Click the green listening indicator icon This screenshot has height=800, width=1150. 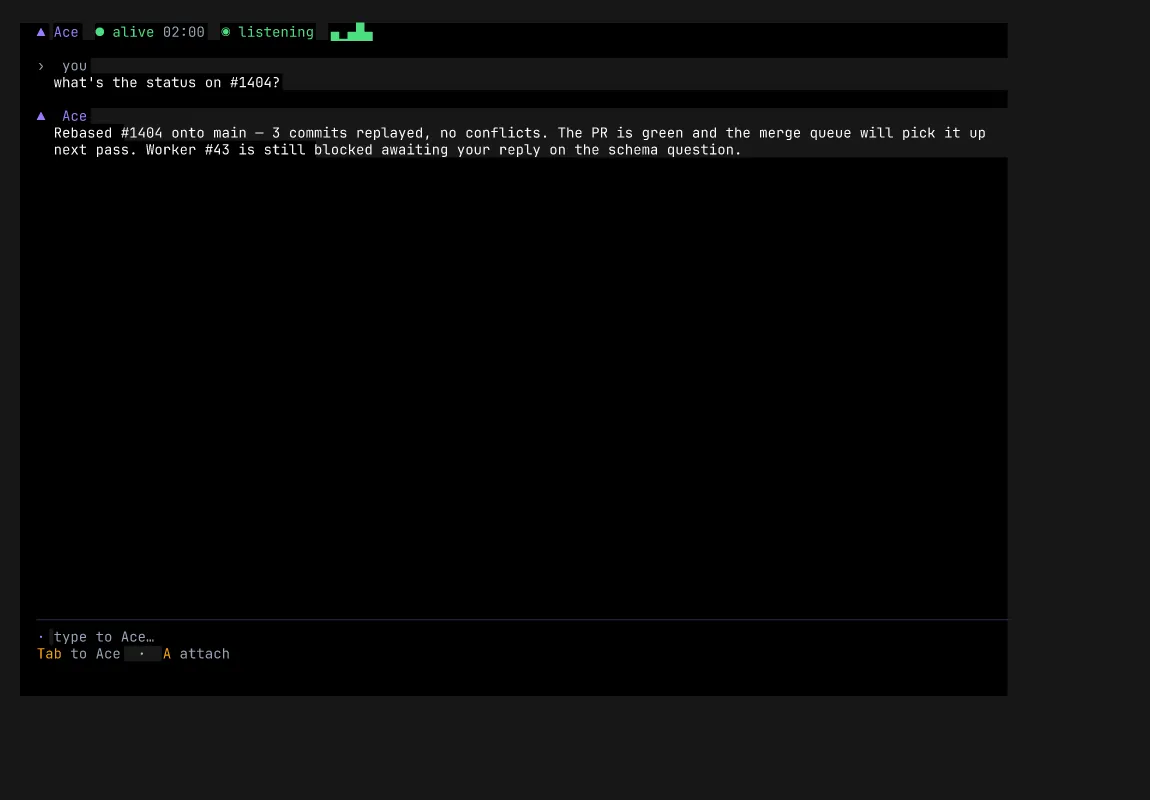coord(226,32)
